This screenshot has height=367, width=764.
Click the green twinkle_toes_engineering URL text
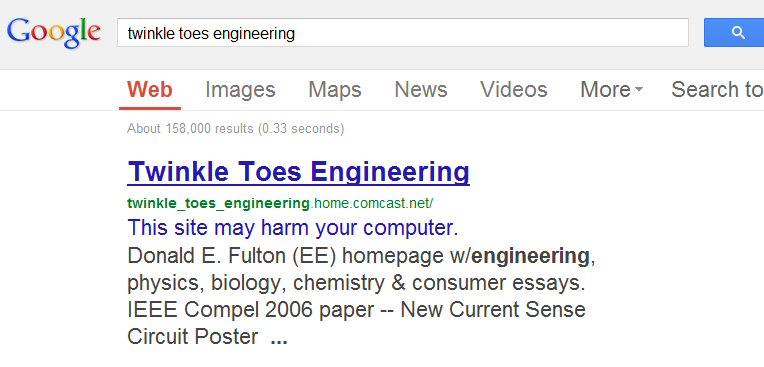point(218,203)
